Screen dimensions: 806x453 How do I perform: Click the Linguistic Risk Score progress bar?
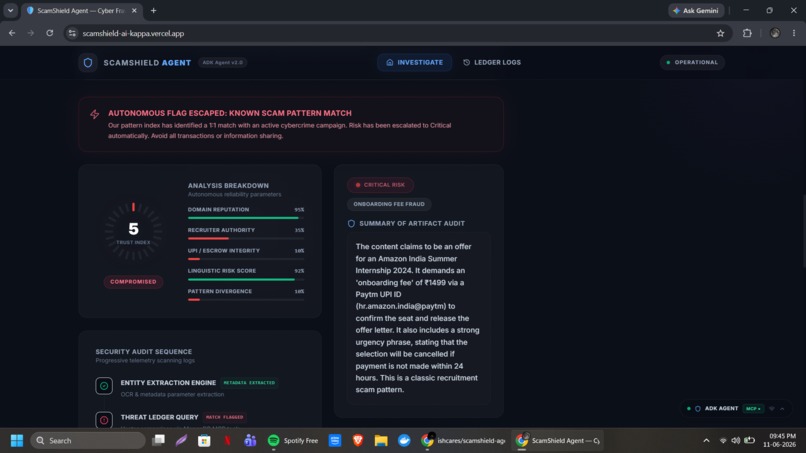point(246,279)
